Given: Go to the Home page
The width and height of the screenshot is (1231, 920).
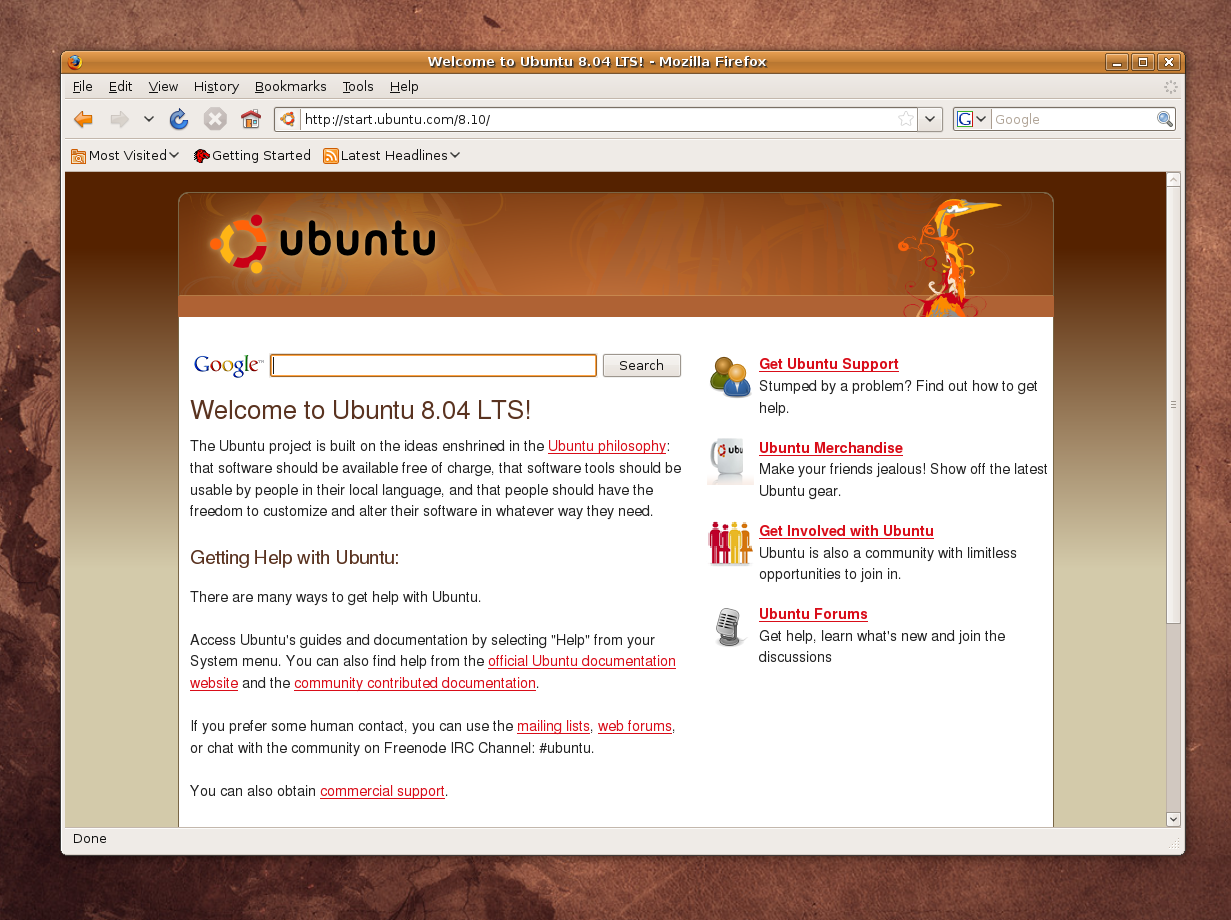Looking at the screenshot, I should pos(250,120).
